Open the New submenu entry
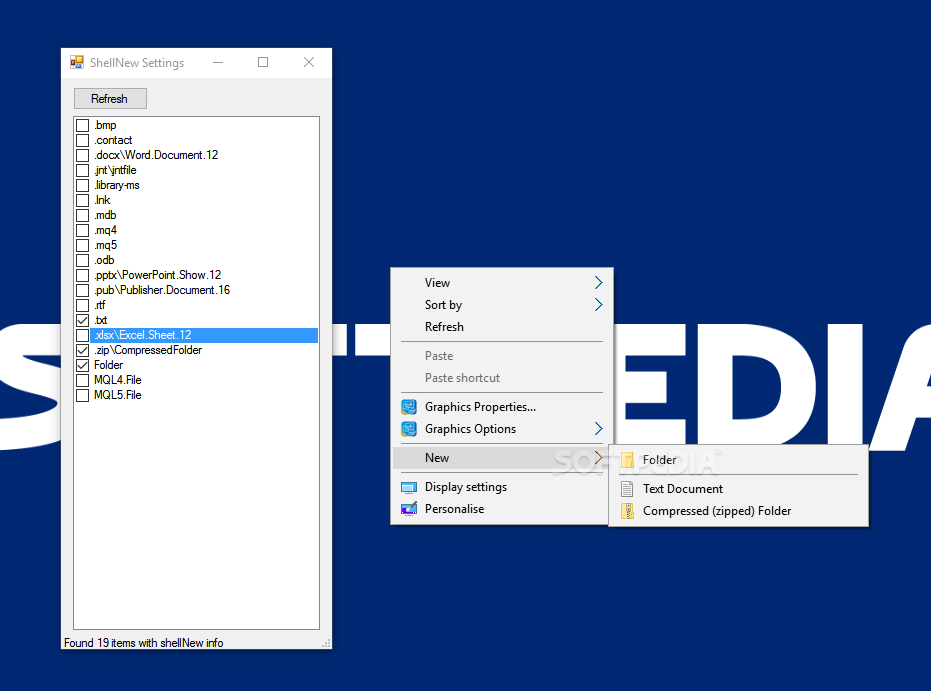This screenshot has height=691, width=931. click(x=502, y=458)
